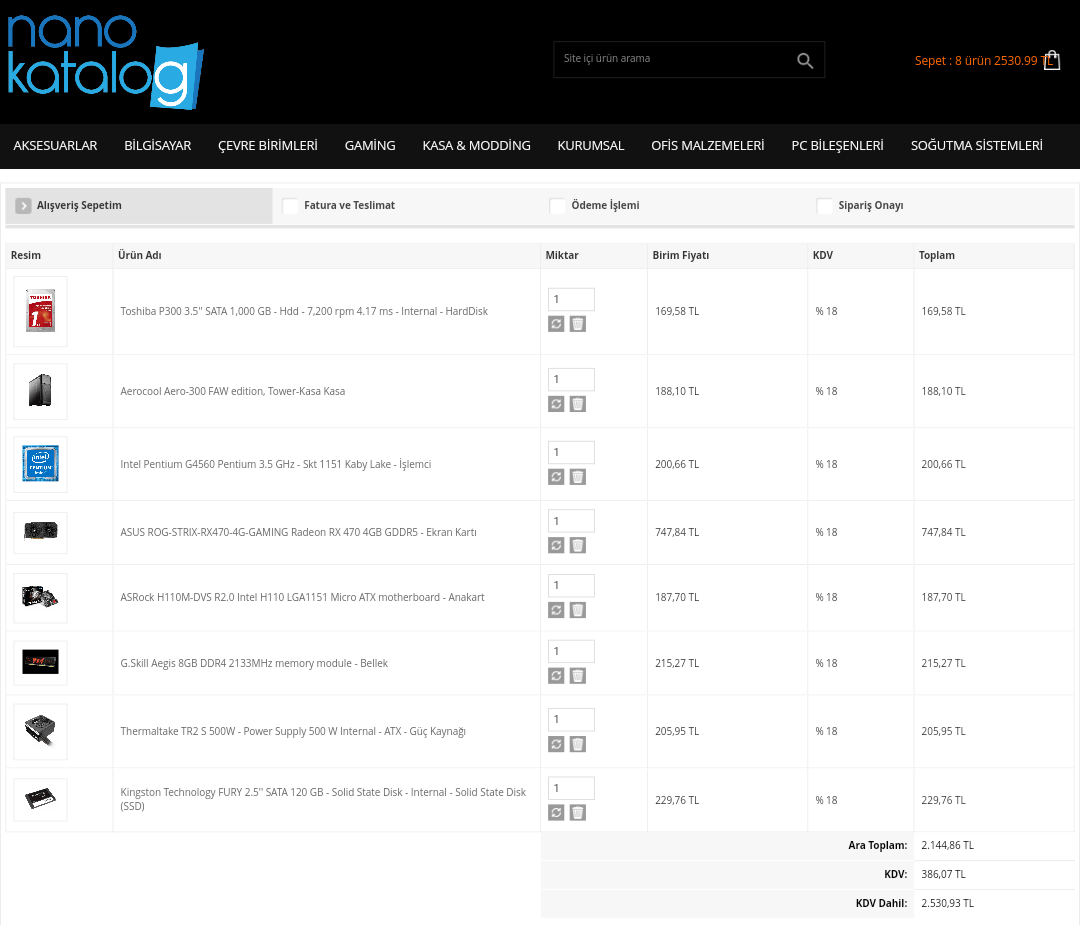
Task: Open Aerocool Aero-300 FAW edition link
Action: coord(233,391)
